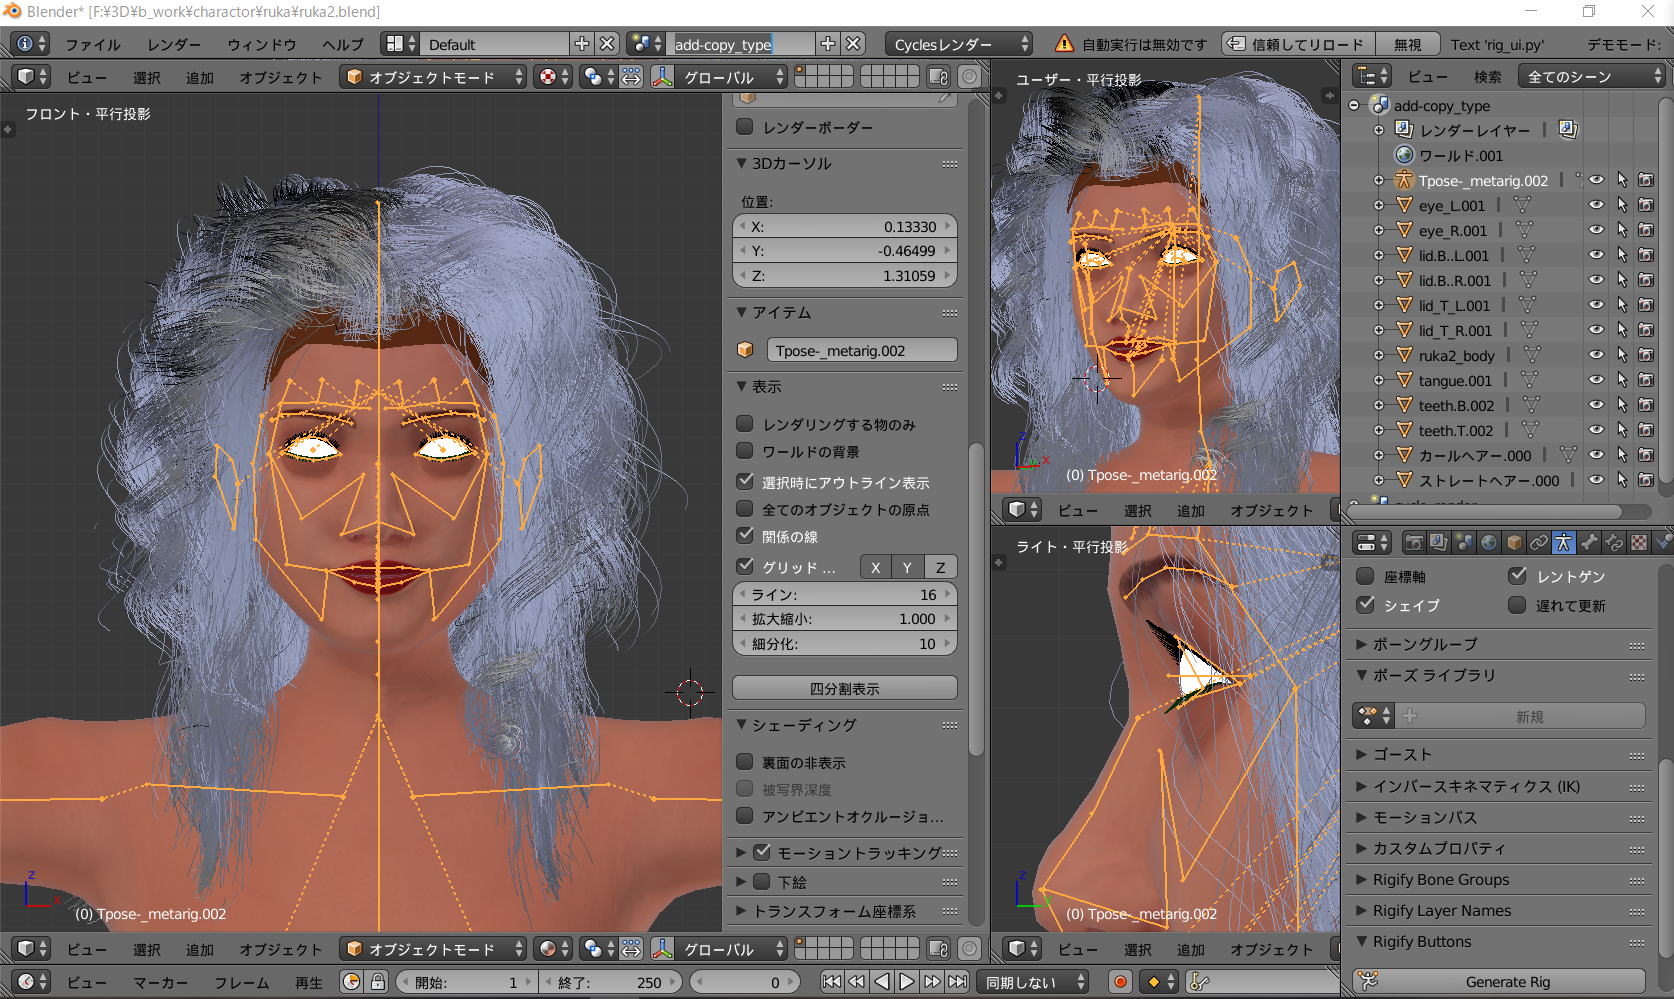Expand ruka2_body in the outliner tree
Viewport: 1674px width, 999px height.
(1379, 355)
